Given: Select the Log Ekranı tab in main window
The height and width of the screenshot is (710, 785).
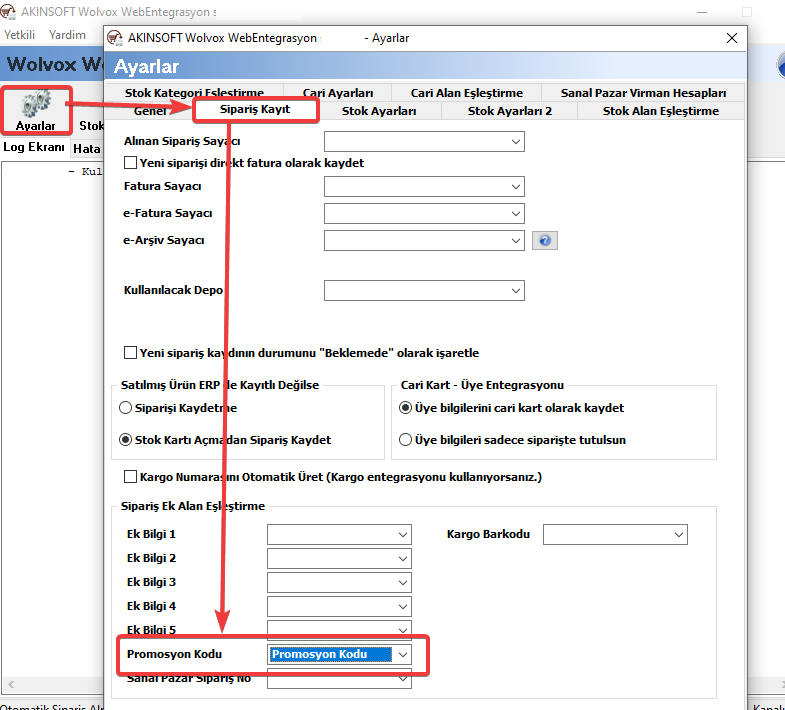Looking at the screenshot, I should tap(34, 147).
